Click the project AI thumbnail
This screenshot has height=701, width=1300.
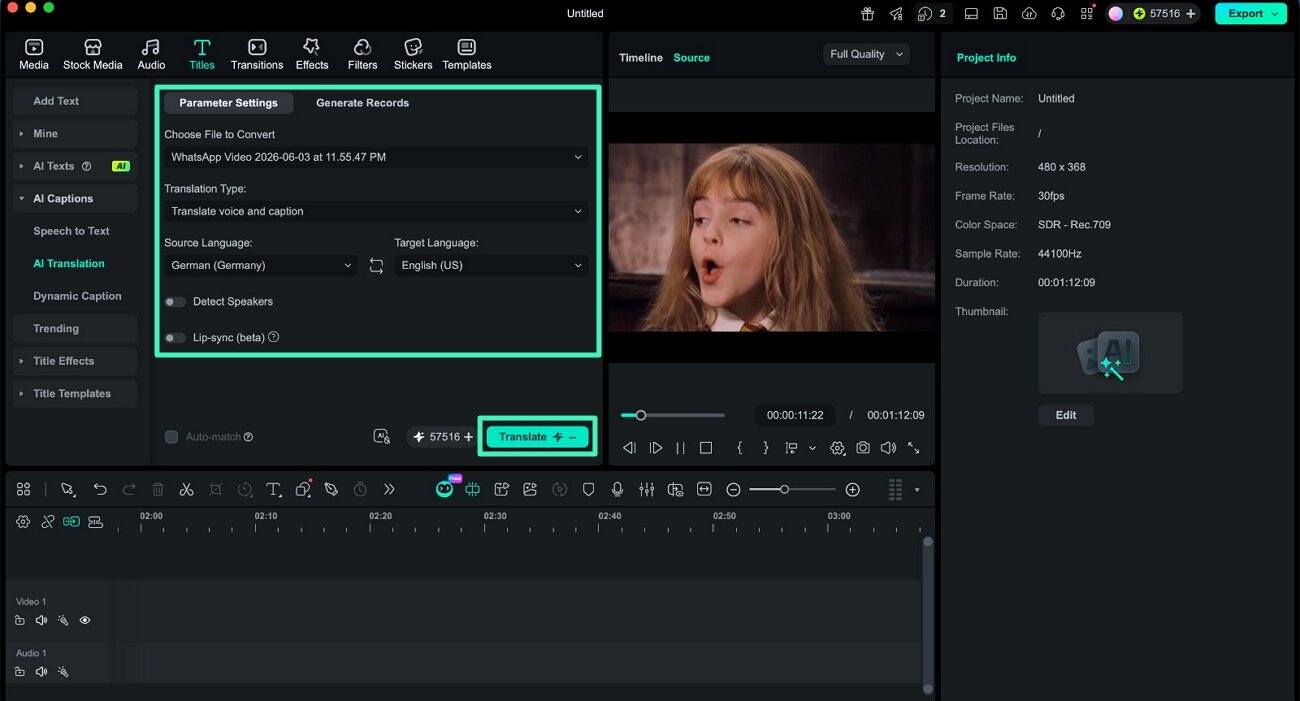1110,353
